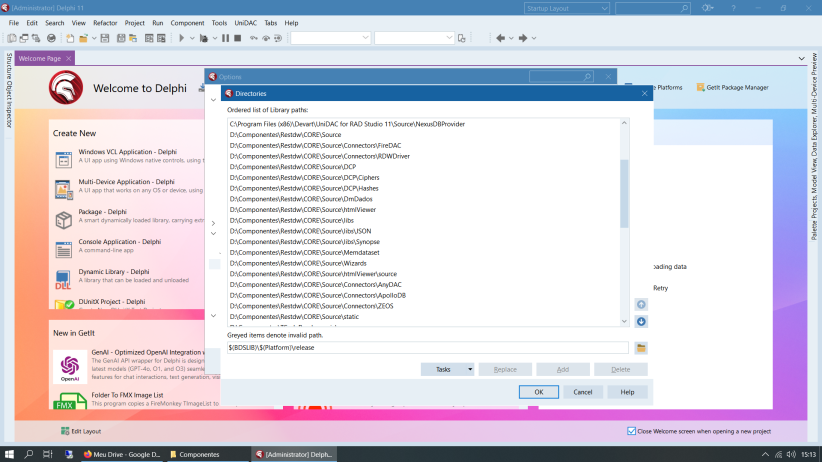Select the Restdw CORE Source ZEOS path
822x462 pixels.
pos(285,305)
